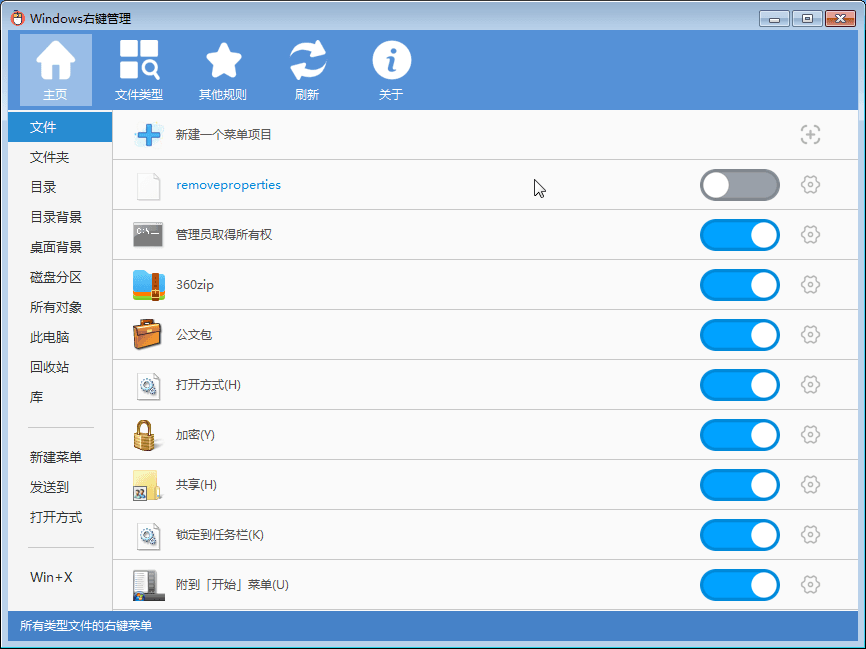
Task: Click the 新建一个菜单项目 label
Action: coord(224,135)
